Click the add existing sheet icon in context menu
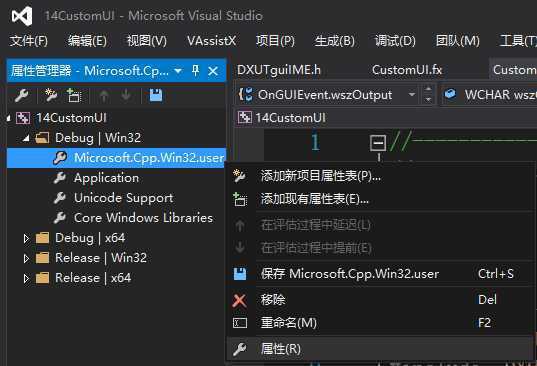537x366 pixels. pyautogui.click(x=240, y=199)
